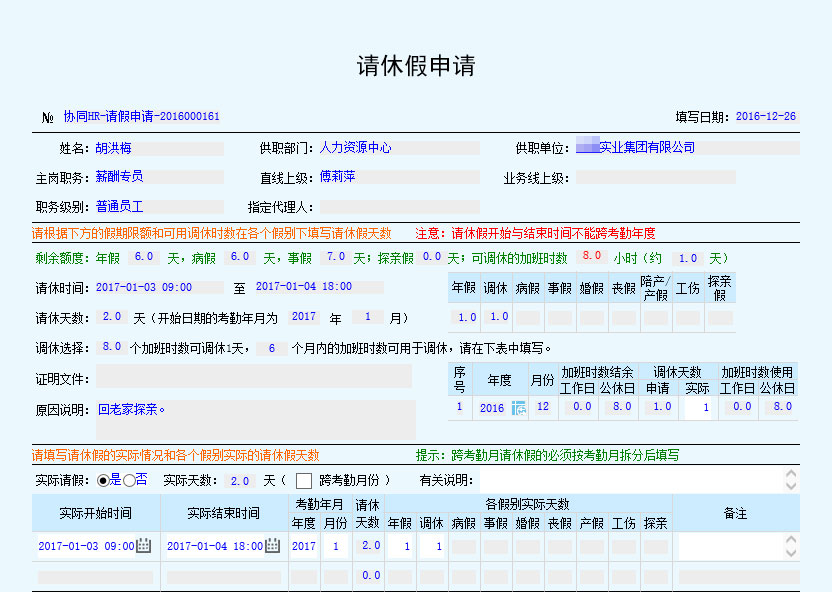Click the 实际结束时间 field 2017-01-04 18:00
The image size is (832, 592).
coord(215,546)
